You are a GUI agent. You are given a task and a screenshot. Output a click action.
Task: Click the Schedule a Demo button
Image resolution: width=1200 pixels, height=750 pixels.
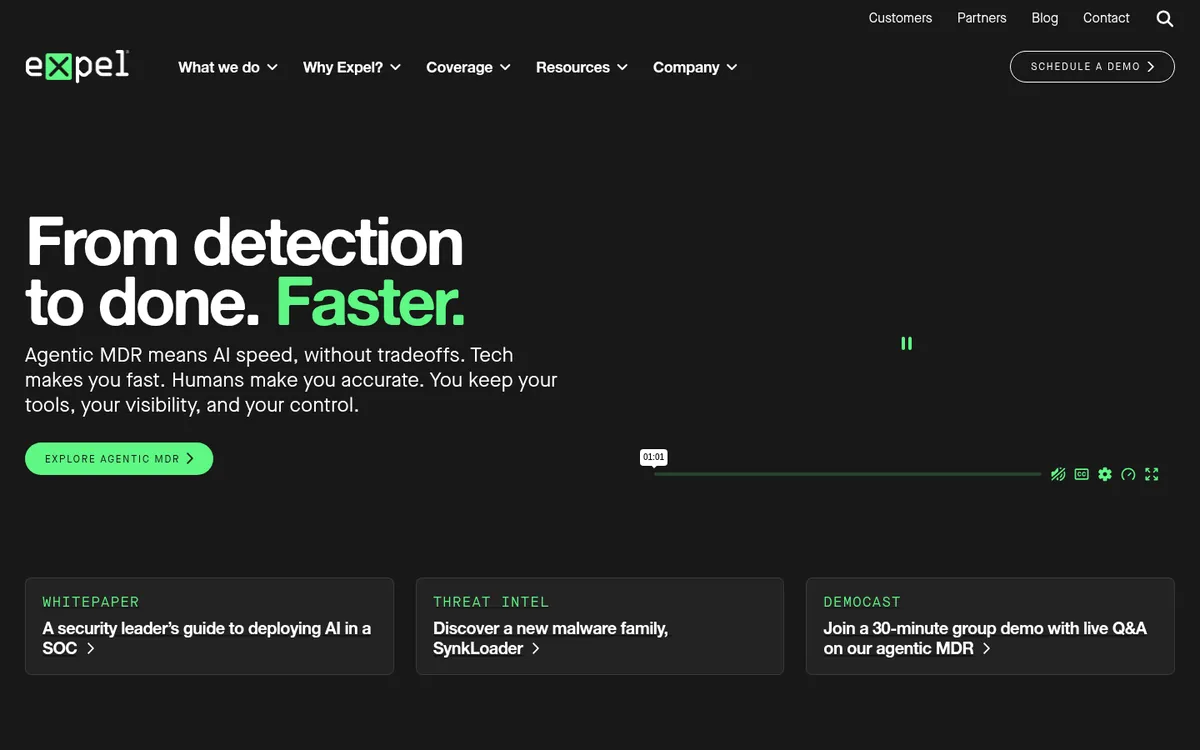(x=1092, y=66)
